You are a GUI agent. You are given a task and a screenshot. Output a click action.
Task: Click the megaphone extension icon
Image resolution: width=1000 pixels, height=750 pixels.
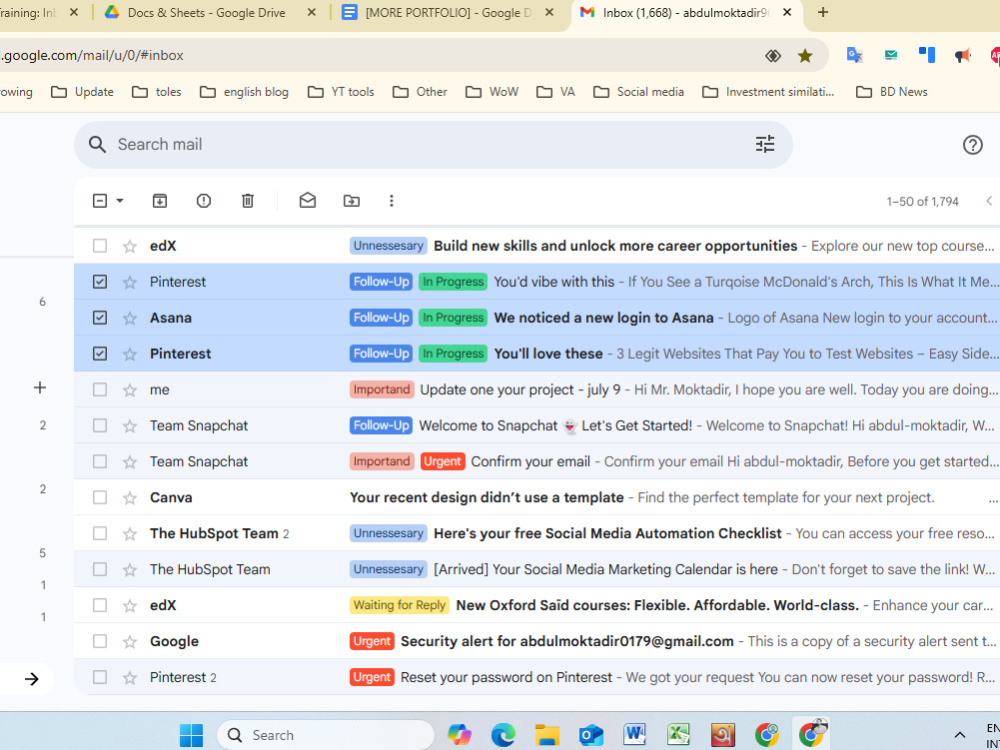(x=962, y=55)
